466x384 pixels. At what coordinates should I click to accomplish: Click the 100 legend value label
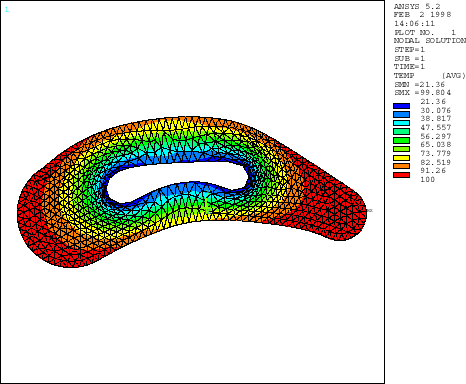(428, 180)
